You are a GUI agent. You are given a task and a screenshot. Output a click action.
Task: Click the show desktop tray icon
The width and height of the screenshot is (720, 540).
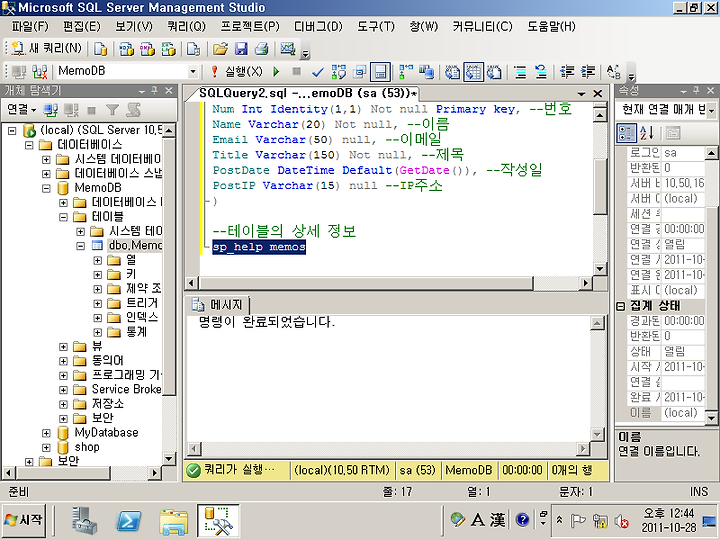pos(709,522)
